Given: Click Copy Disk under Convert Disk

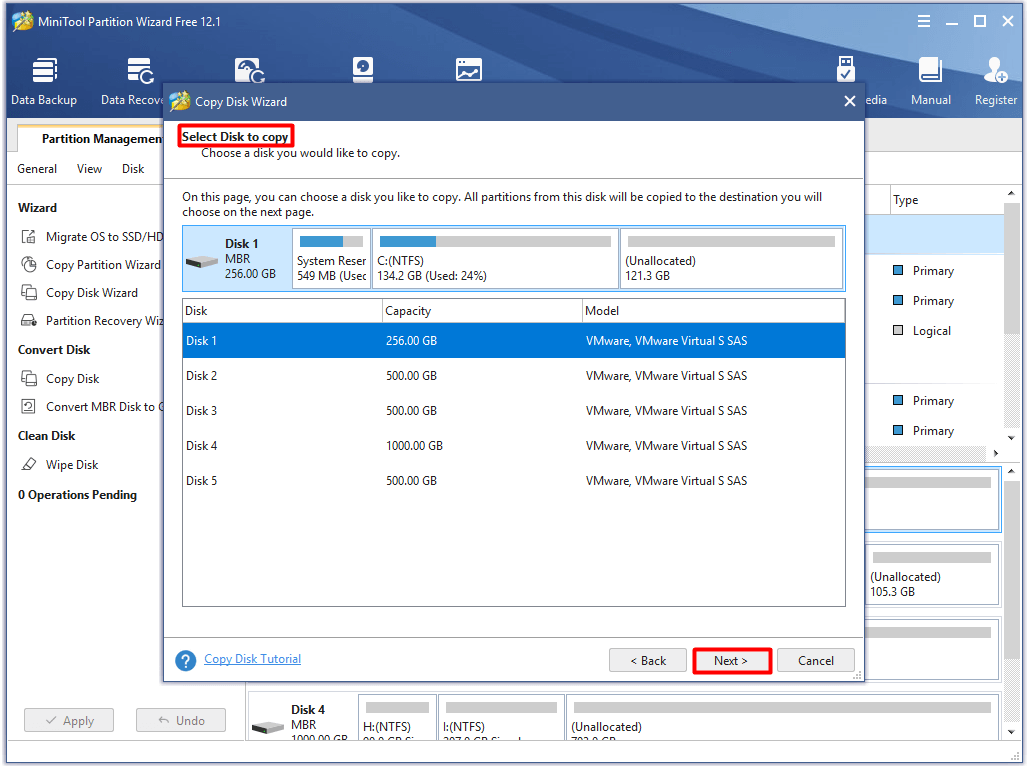Looking at the screenshot, I should pos(73,378).
